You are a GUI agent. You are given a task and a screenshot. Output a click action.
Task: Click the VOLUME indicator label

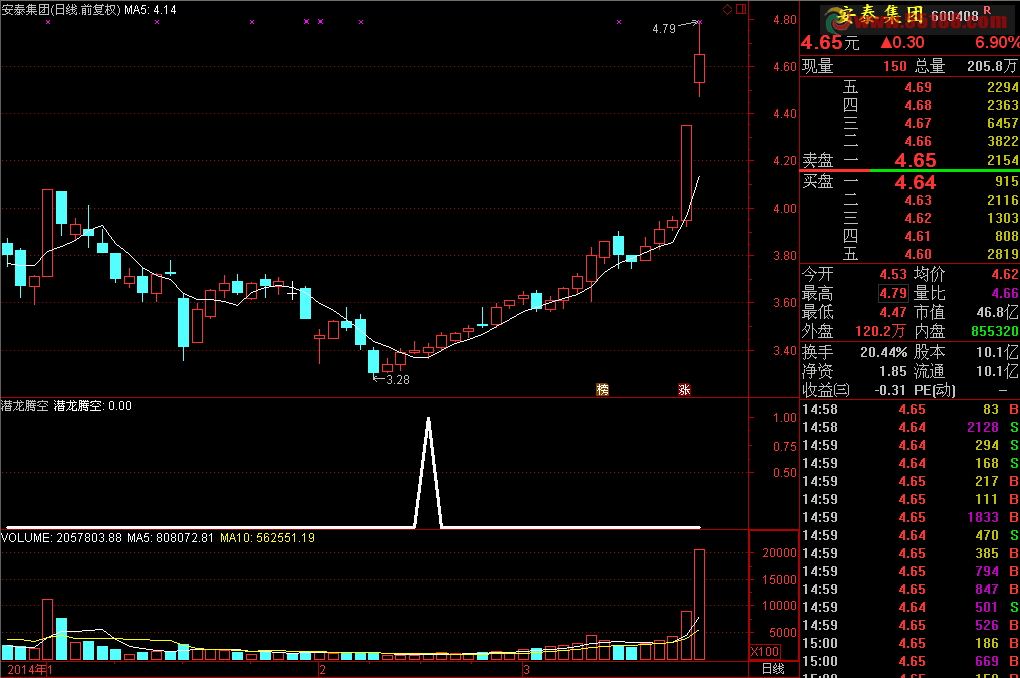tap(27, 538)
